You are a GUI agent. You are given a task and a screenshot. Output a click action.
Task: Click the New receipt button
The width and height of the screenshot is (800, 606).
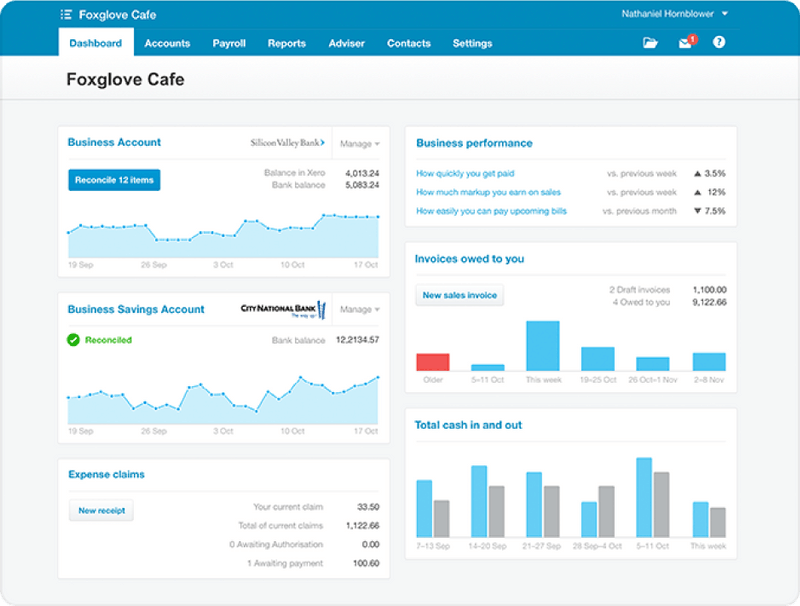[x=100, y=510]
